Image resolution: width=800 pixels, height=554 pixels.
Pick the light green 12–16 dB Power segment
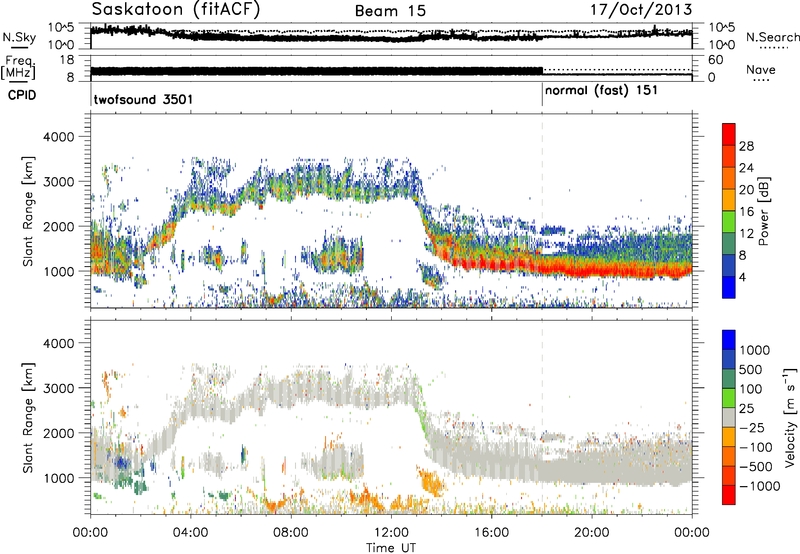pyautogui.click(x=729, y=222)
